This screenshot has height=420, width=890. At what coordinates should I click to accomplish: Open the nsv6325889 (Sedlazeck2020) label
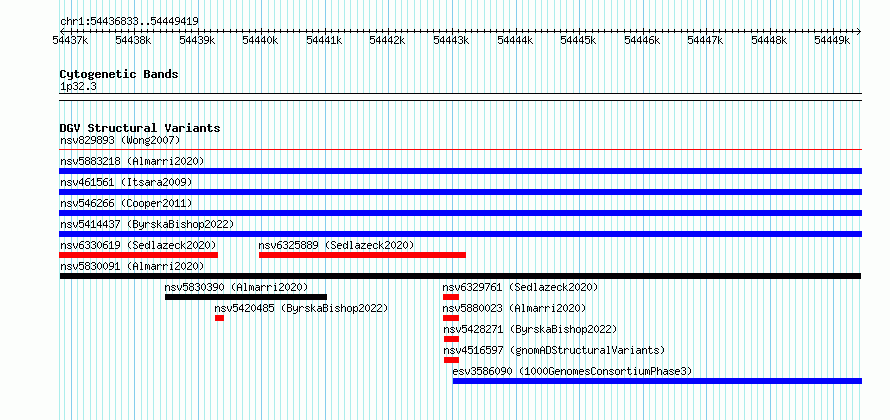pyautogui.click(x=336, y=245)
